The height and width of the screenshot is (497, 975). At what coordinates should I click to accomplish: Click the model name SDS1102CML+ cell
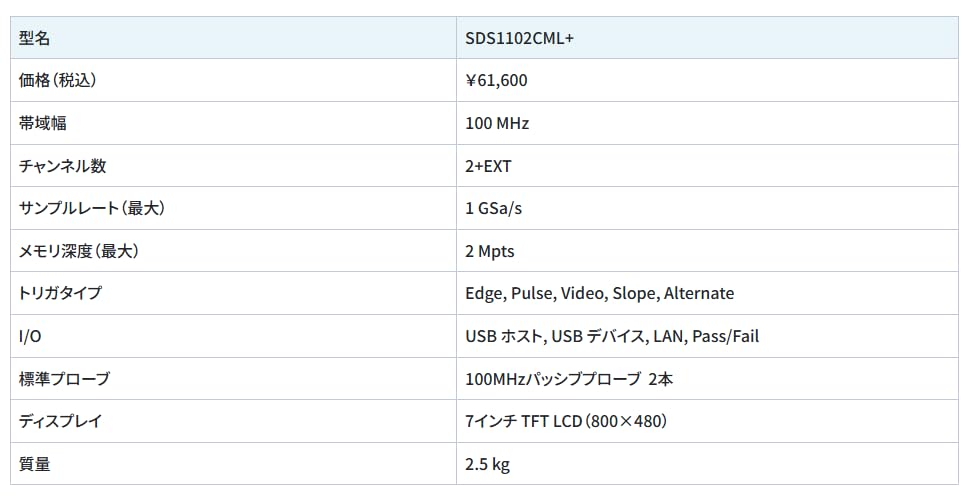pos(518,38)
